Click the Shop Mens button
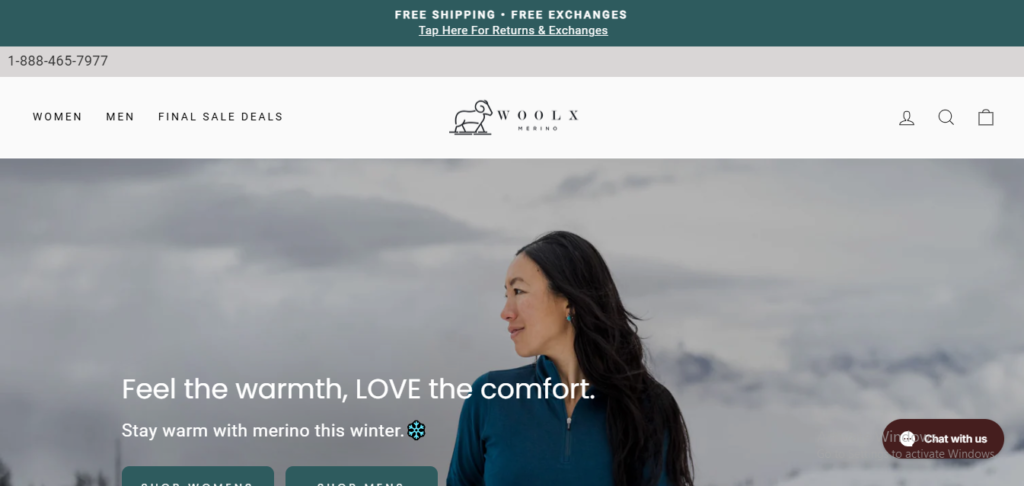The image size is (1024, 486). pos(361,476)
